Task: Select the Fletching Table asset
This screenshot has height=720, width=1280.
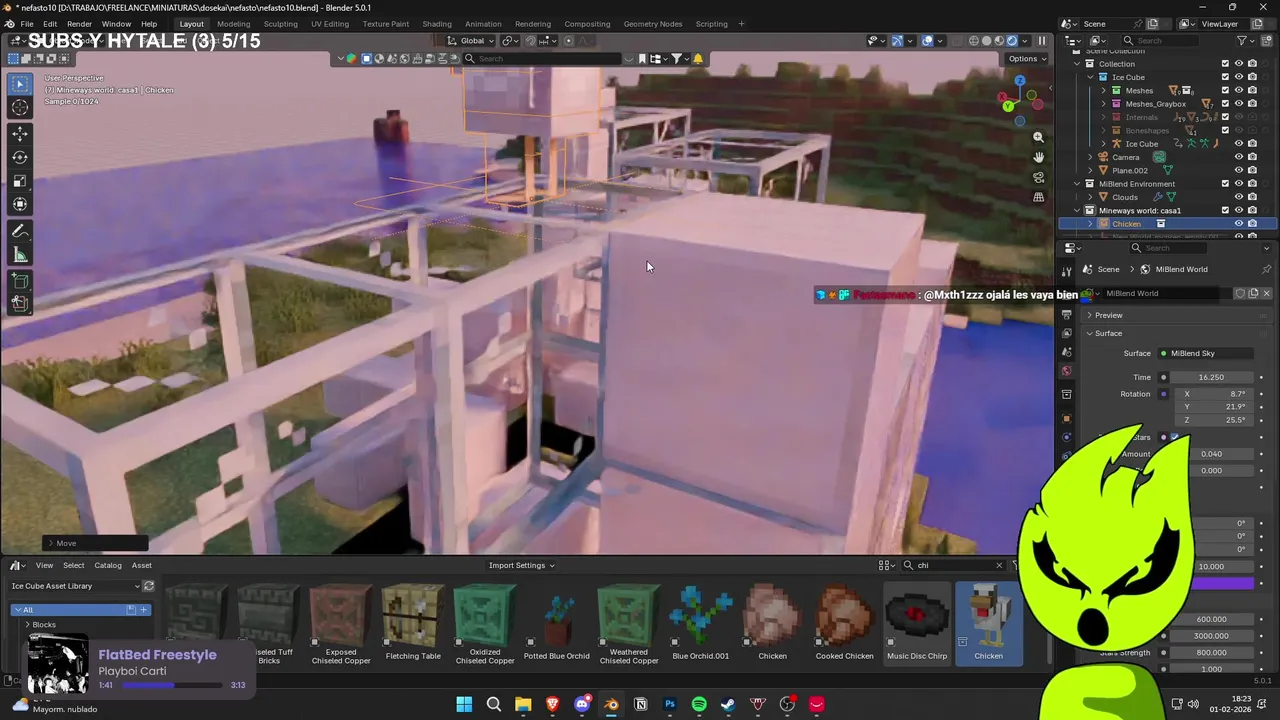Action: click(413, 624)
